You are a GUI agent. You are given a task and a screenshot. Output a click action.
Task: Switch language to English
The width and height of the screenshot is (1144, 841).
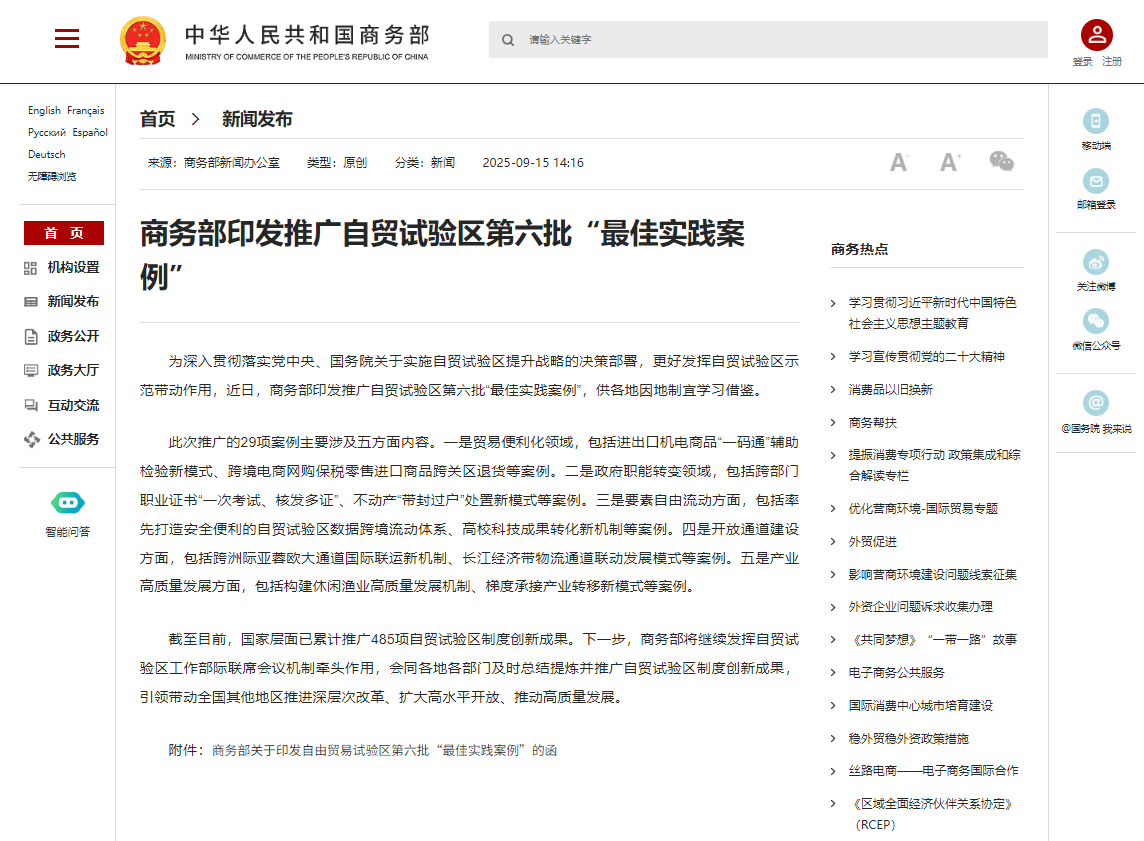click(x=44, y=111)
